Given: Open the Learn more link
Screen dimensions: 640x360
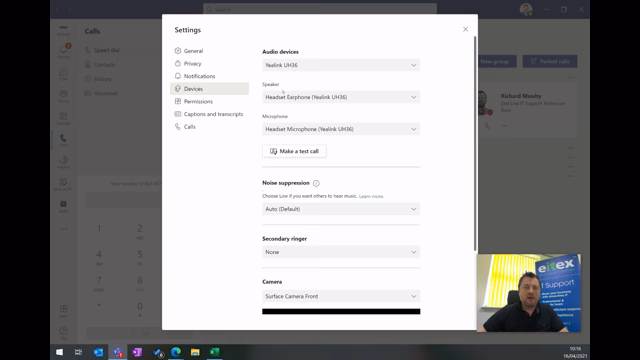Looking at the screenshot, I should coord(371,196).
